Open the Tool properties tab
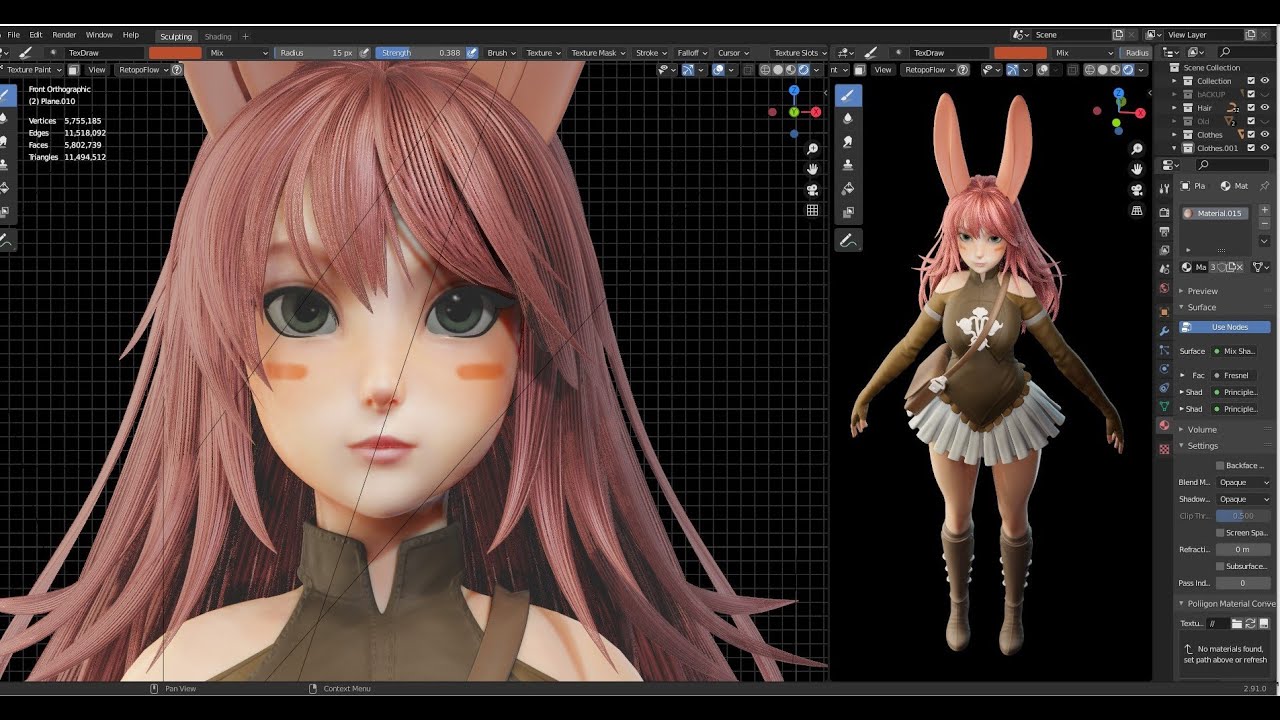This screenshot has width=1280, height=720. tap(1164, 188)
